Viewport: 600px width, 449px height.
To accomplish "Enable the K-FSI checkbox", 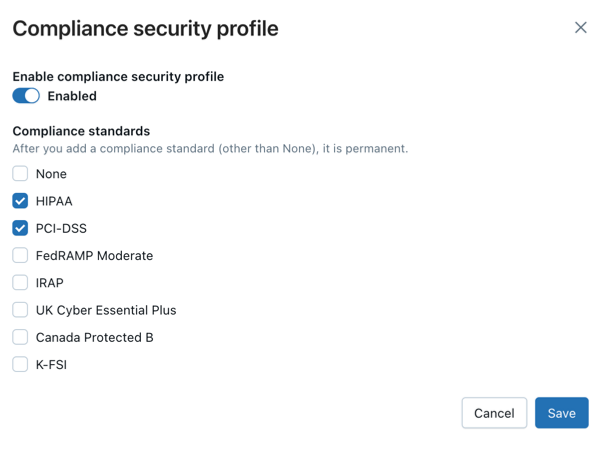I will [x=20, y=365].
